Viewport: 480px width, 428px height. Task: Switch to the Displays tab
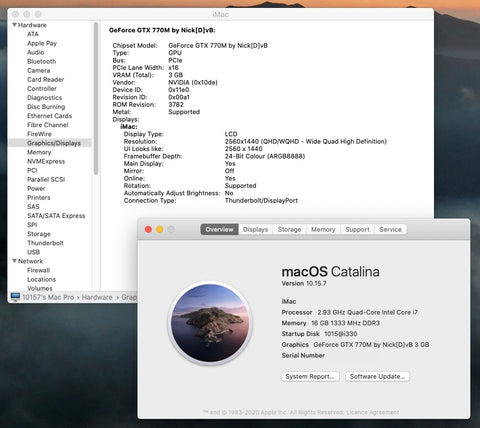pyautogui.click(x=256, y=229)
